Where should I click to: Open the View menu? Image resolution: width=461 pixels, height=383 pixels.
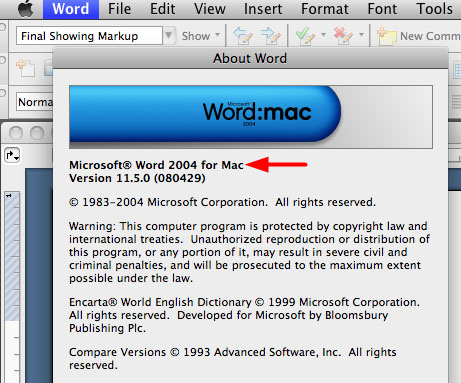coord(210,9)
